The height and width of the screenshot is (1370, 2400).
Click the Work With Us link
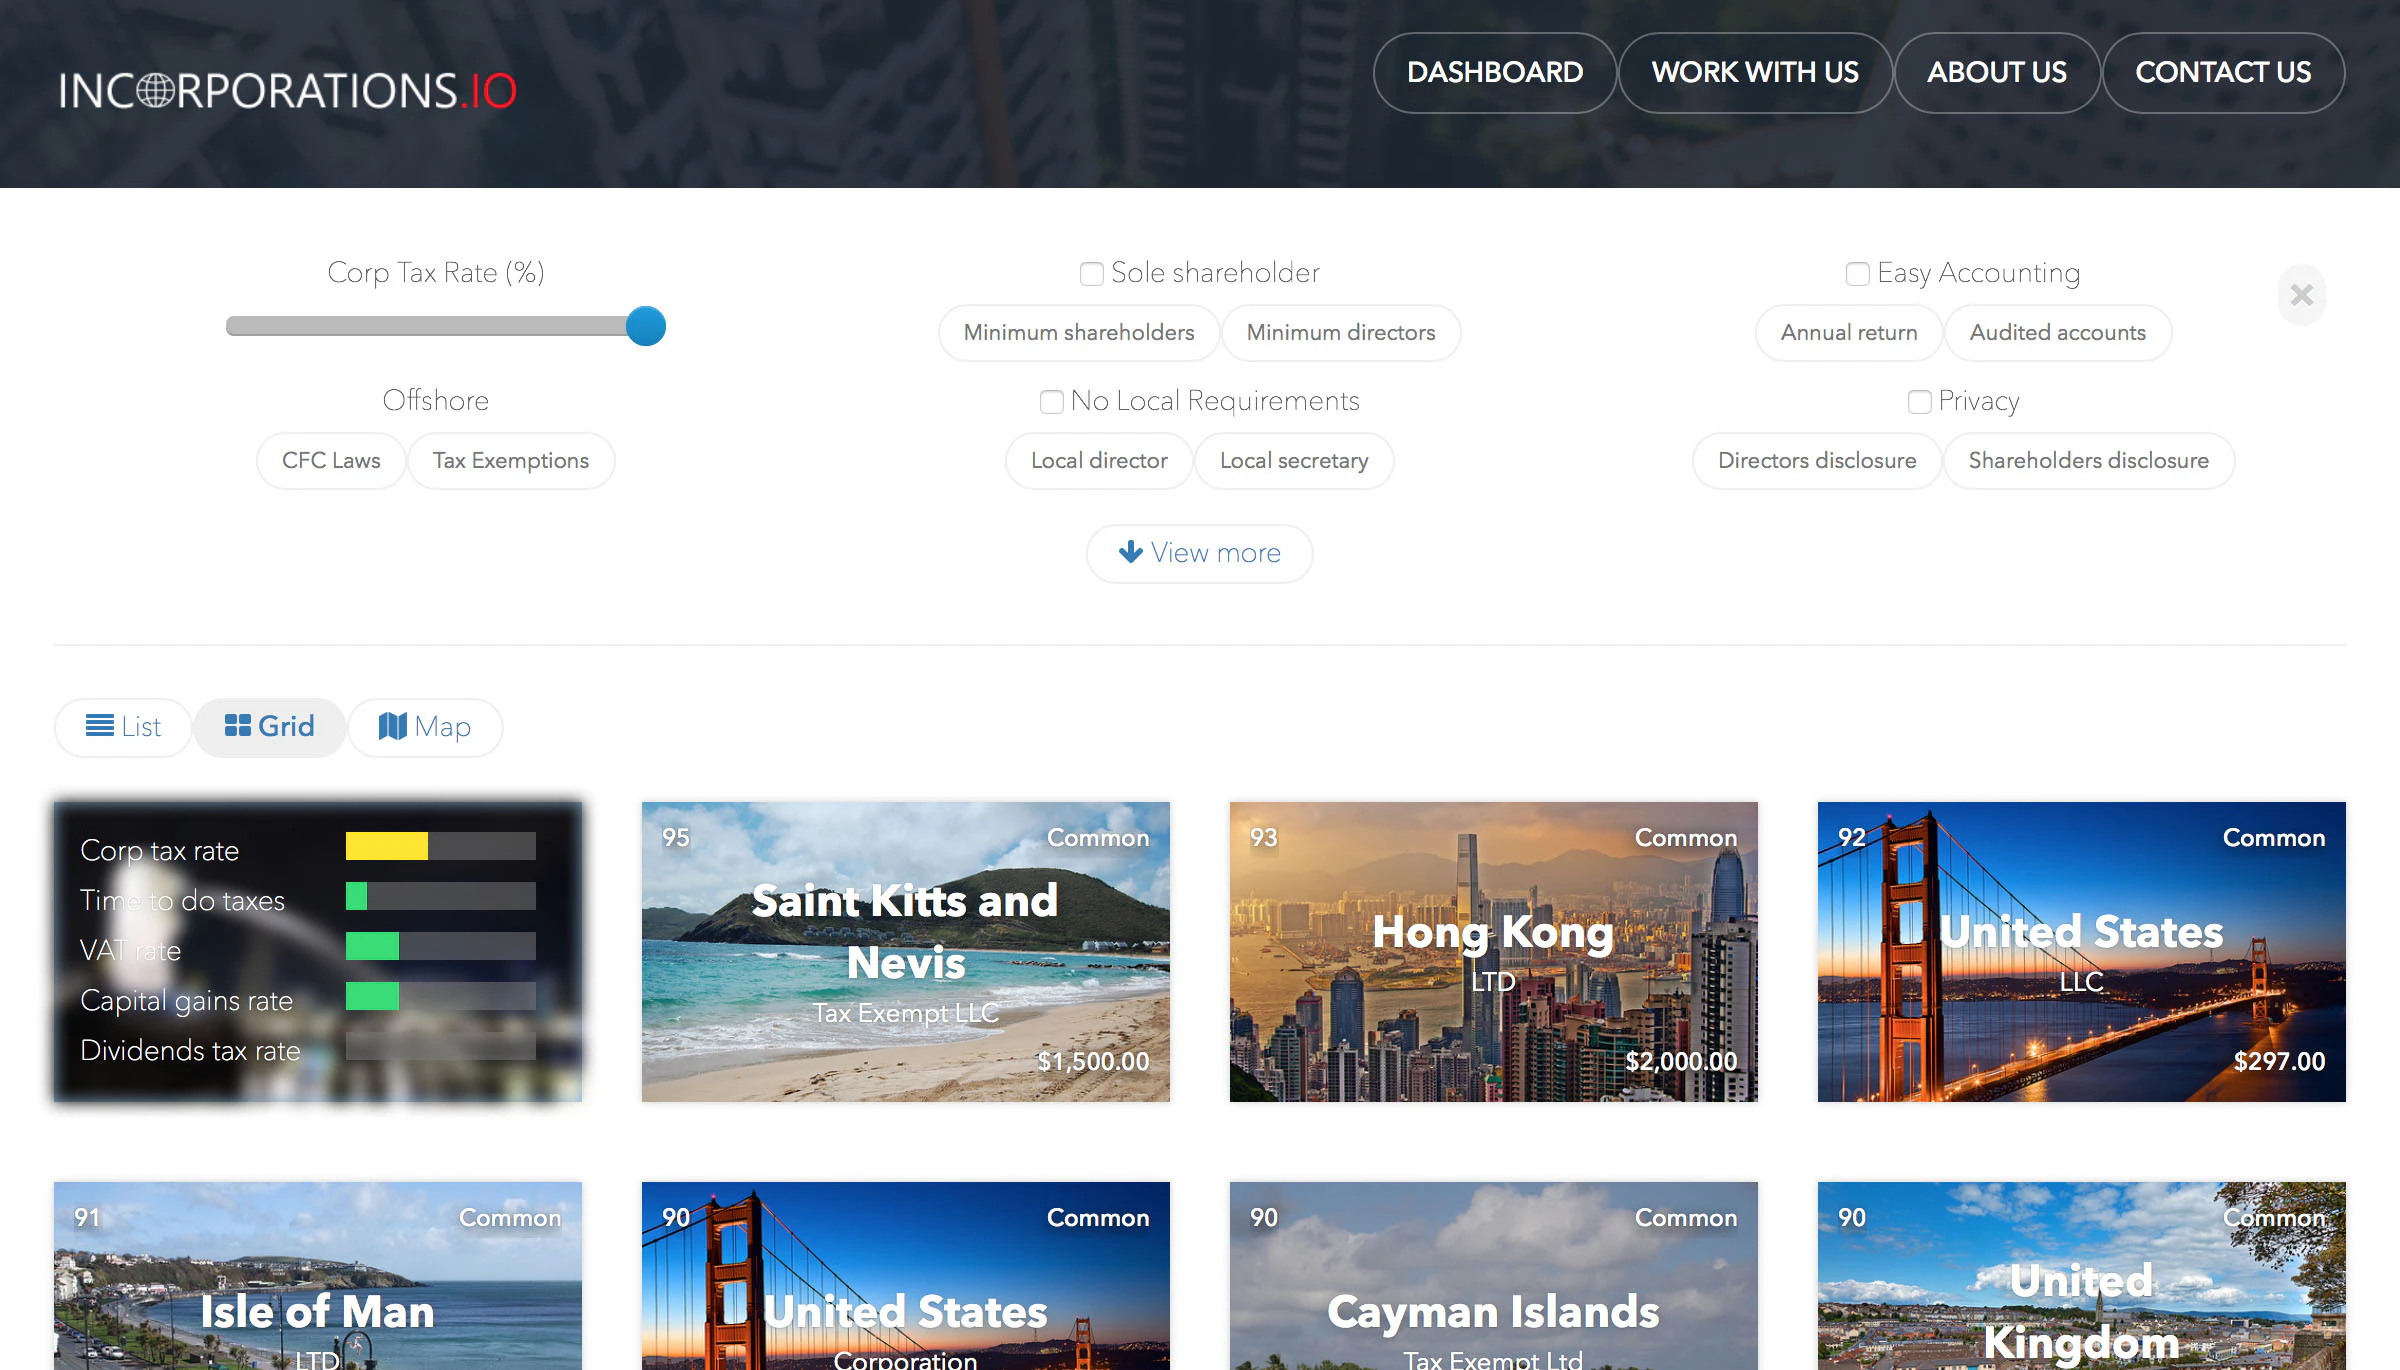click(1755, 72)
